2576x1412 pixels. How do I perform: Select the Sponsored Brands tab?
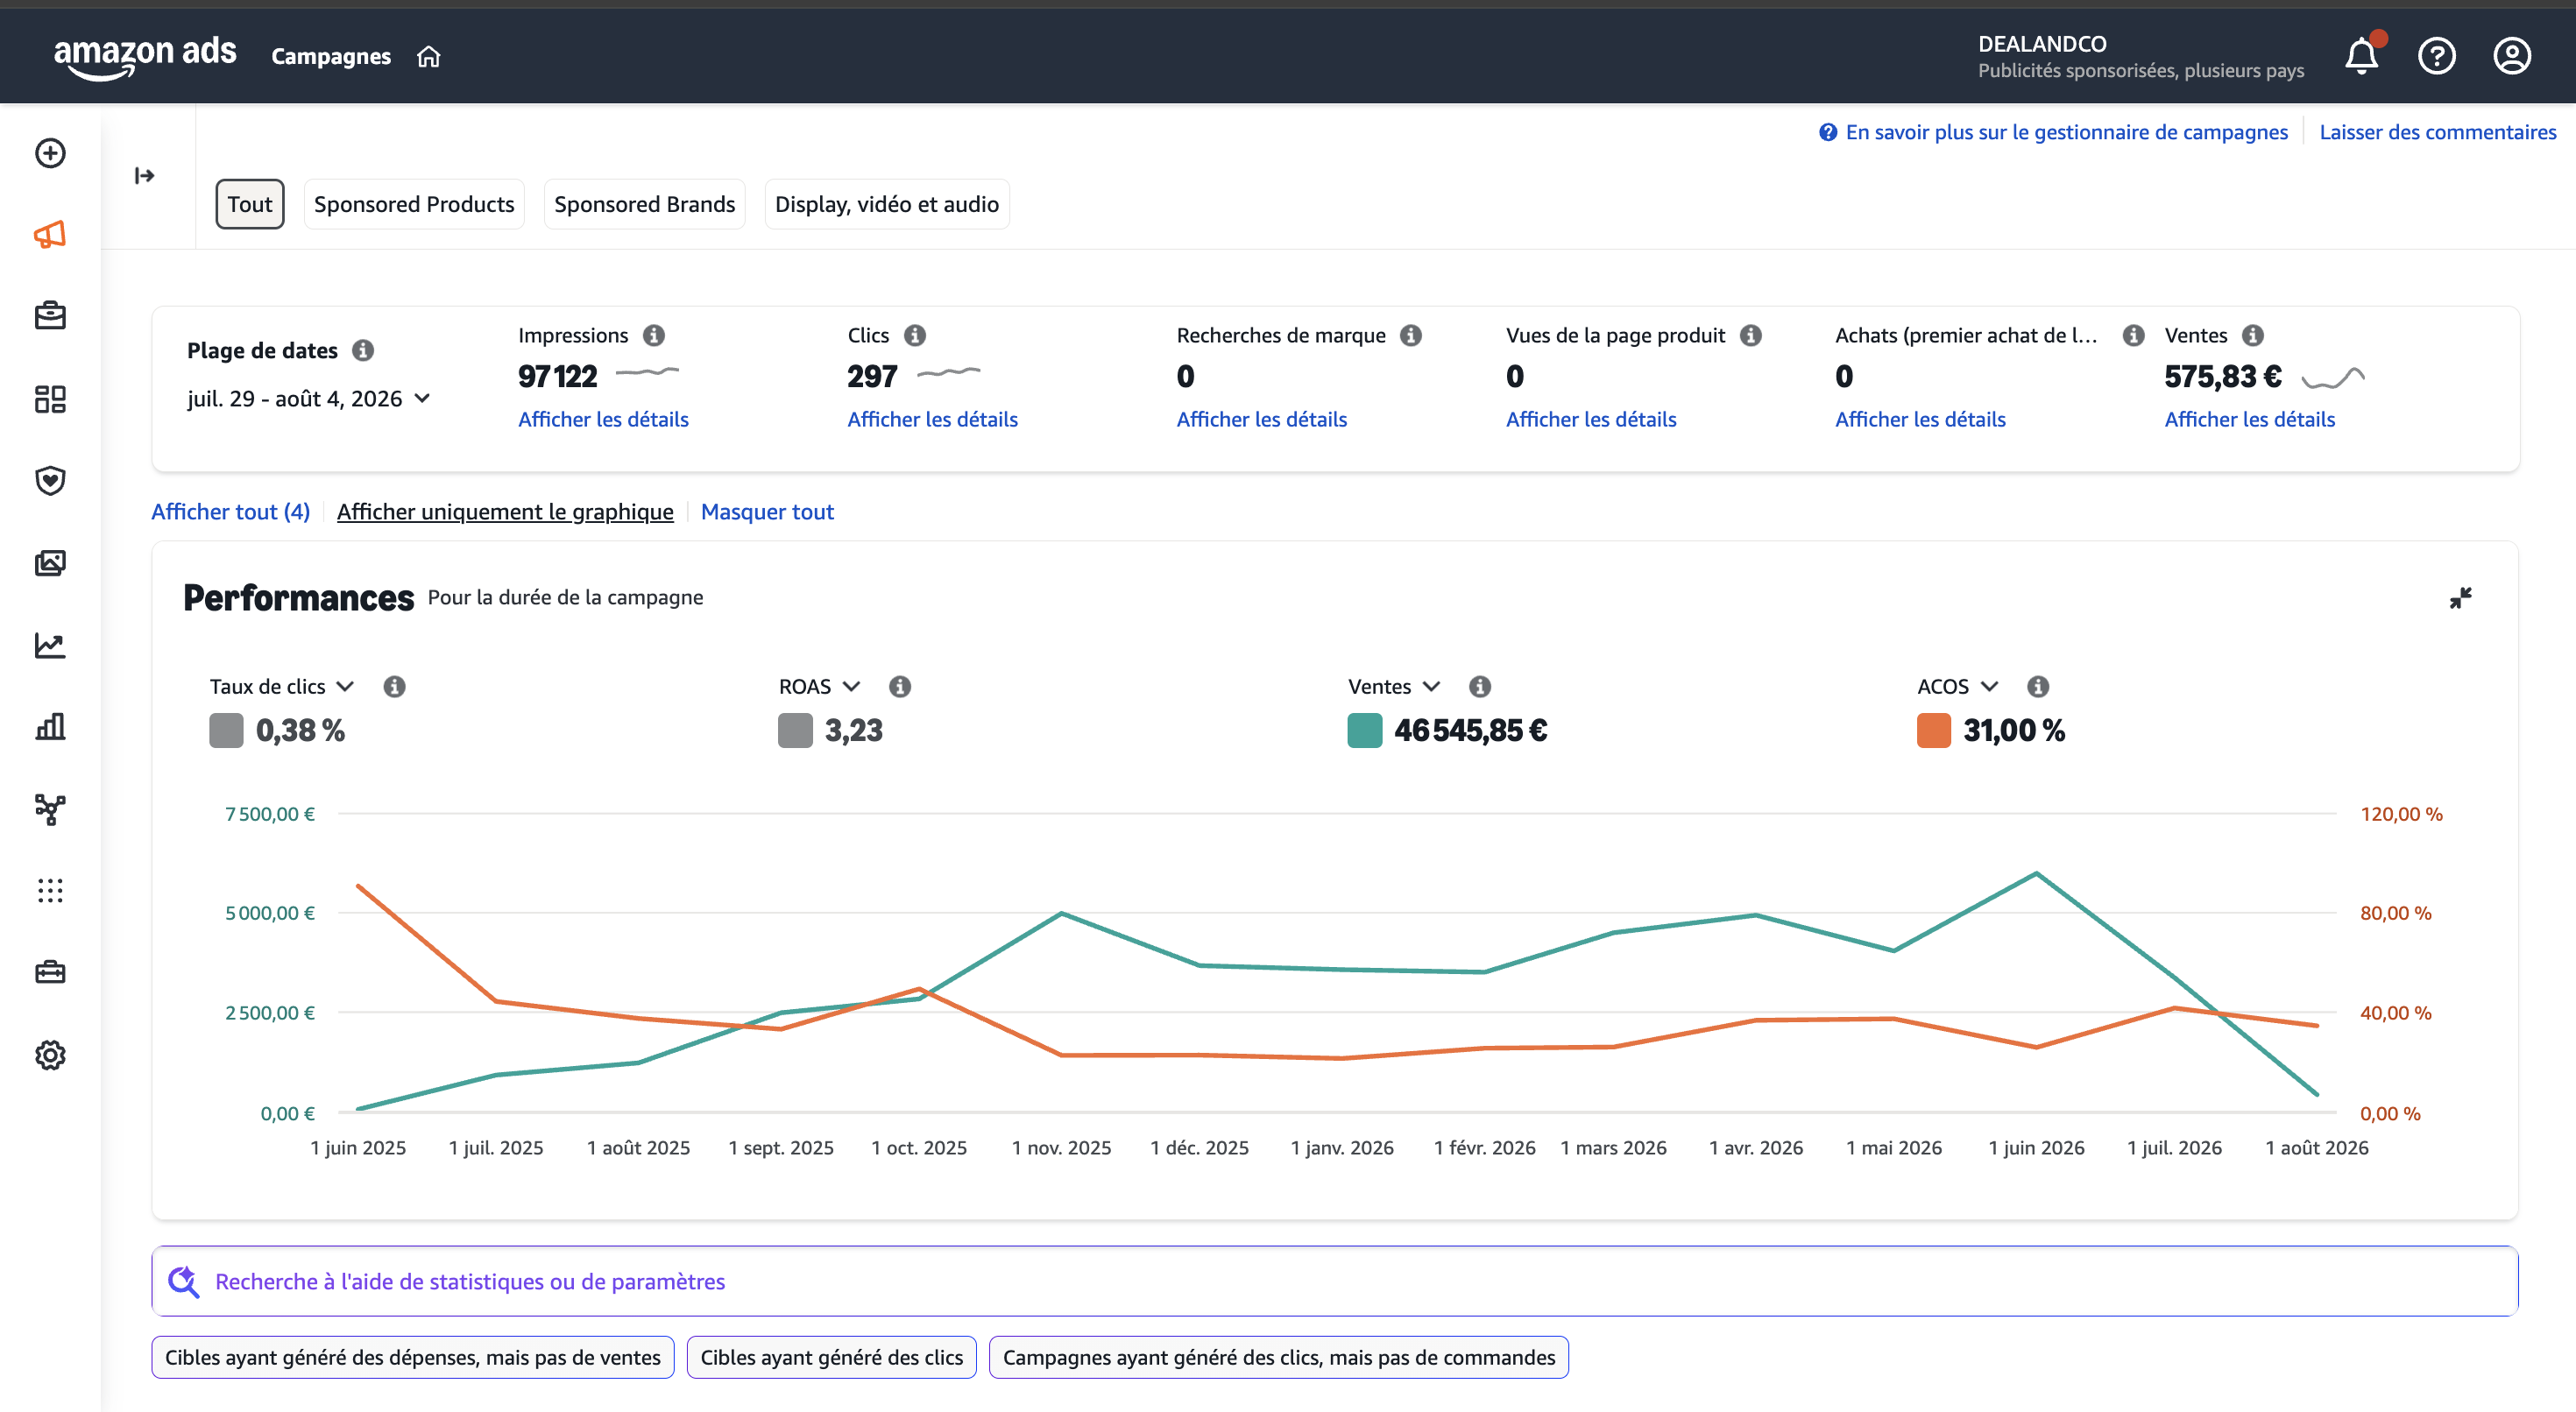click(645, 204)
